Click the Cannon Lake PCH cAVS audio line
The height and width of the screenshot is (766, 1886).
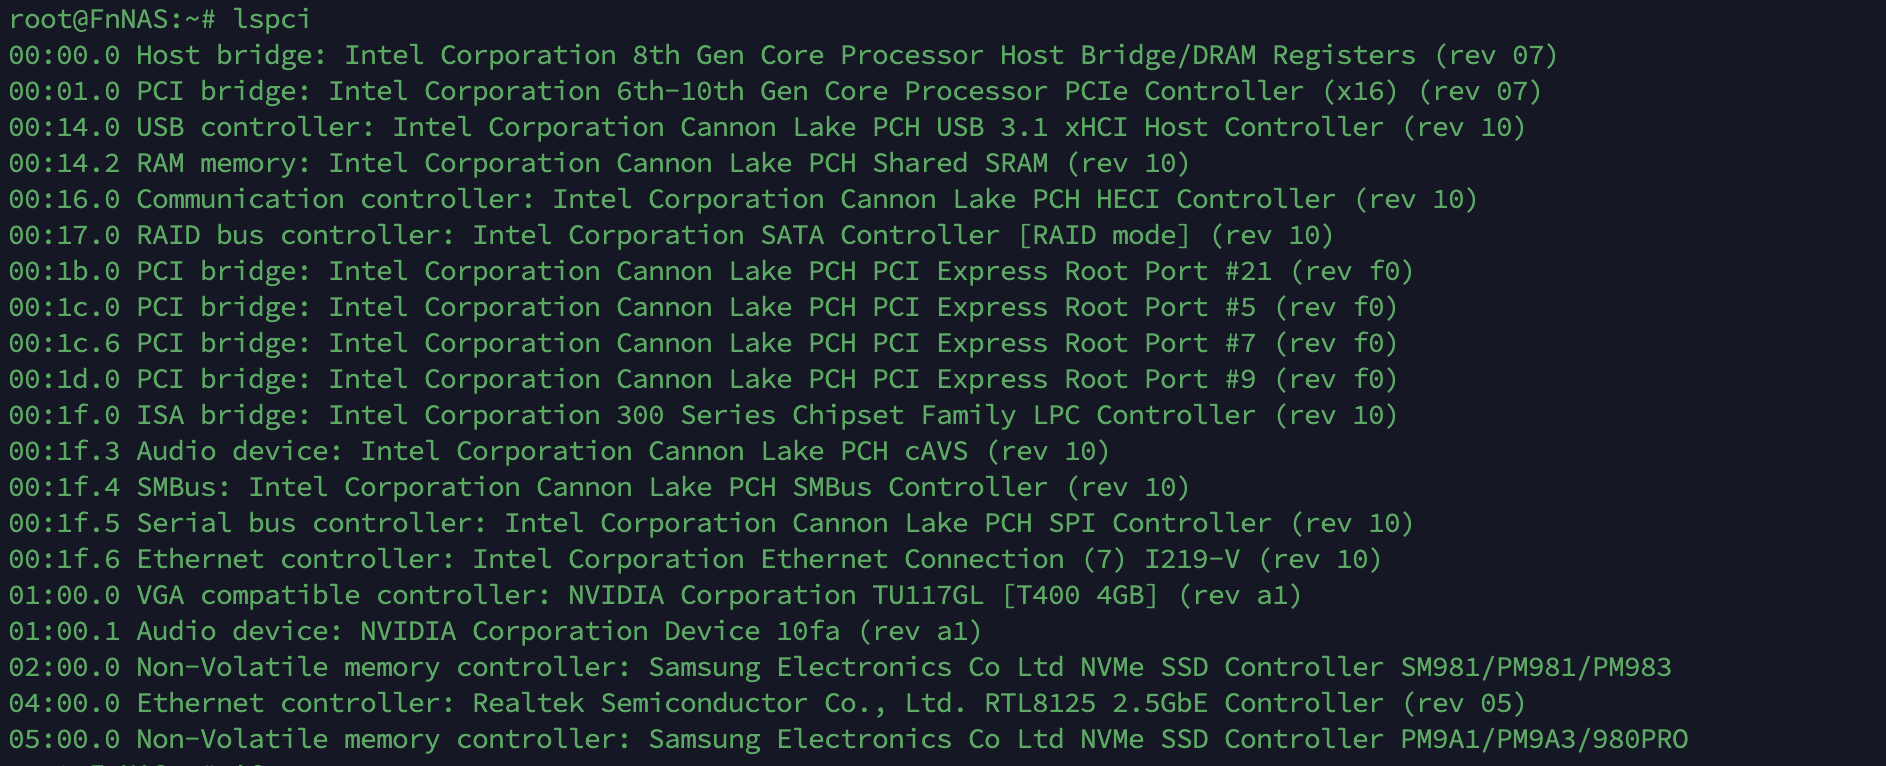point(558,451)
